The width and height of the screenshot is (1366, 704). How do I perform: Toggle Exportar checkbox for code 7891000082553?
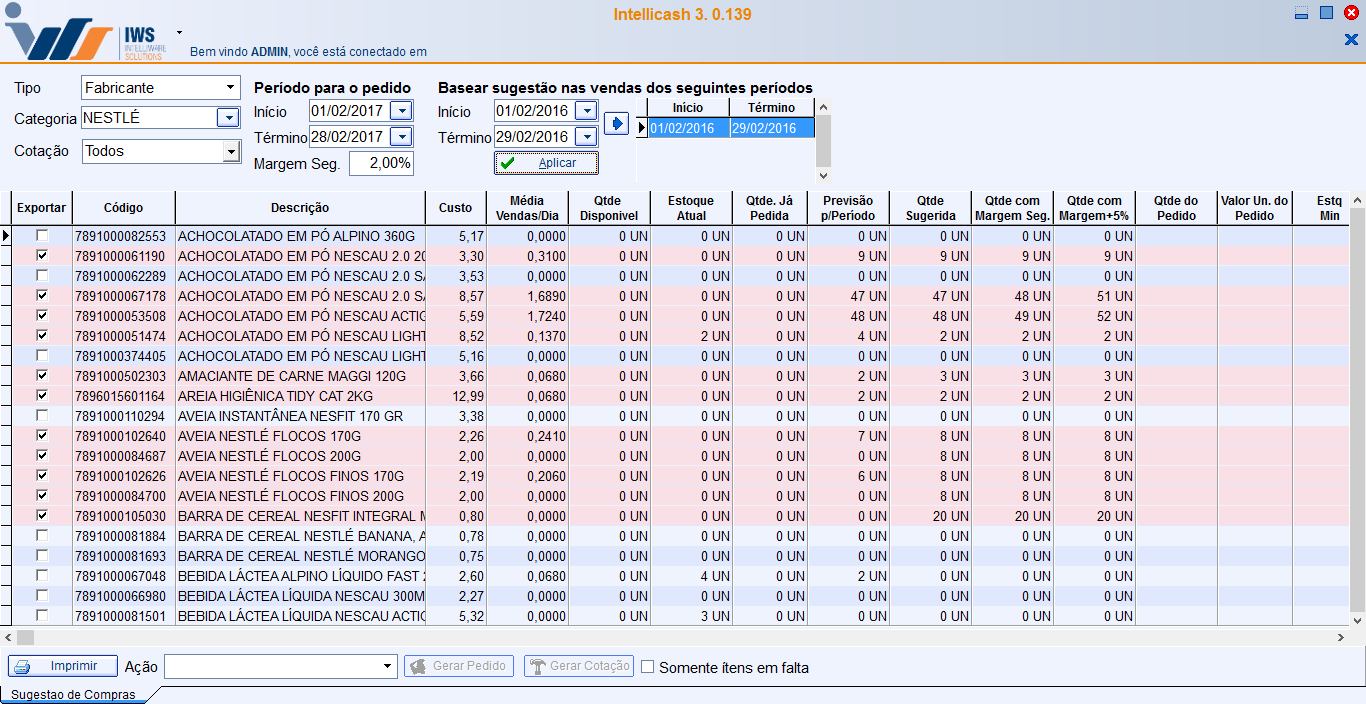42,236
